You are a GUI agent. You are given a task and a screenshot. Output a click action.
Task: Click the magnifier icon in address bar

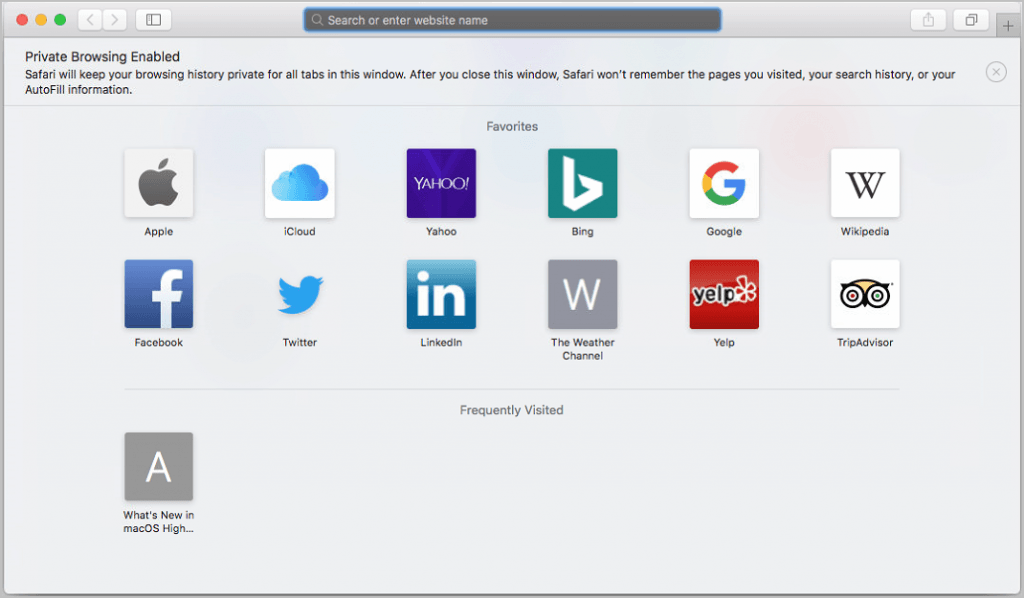317,20
